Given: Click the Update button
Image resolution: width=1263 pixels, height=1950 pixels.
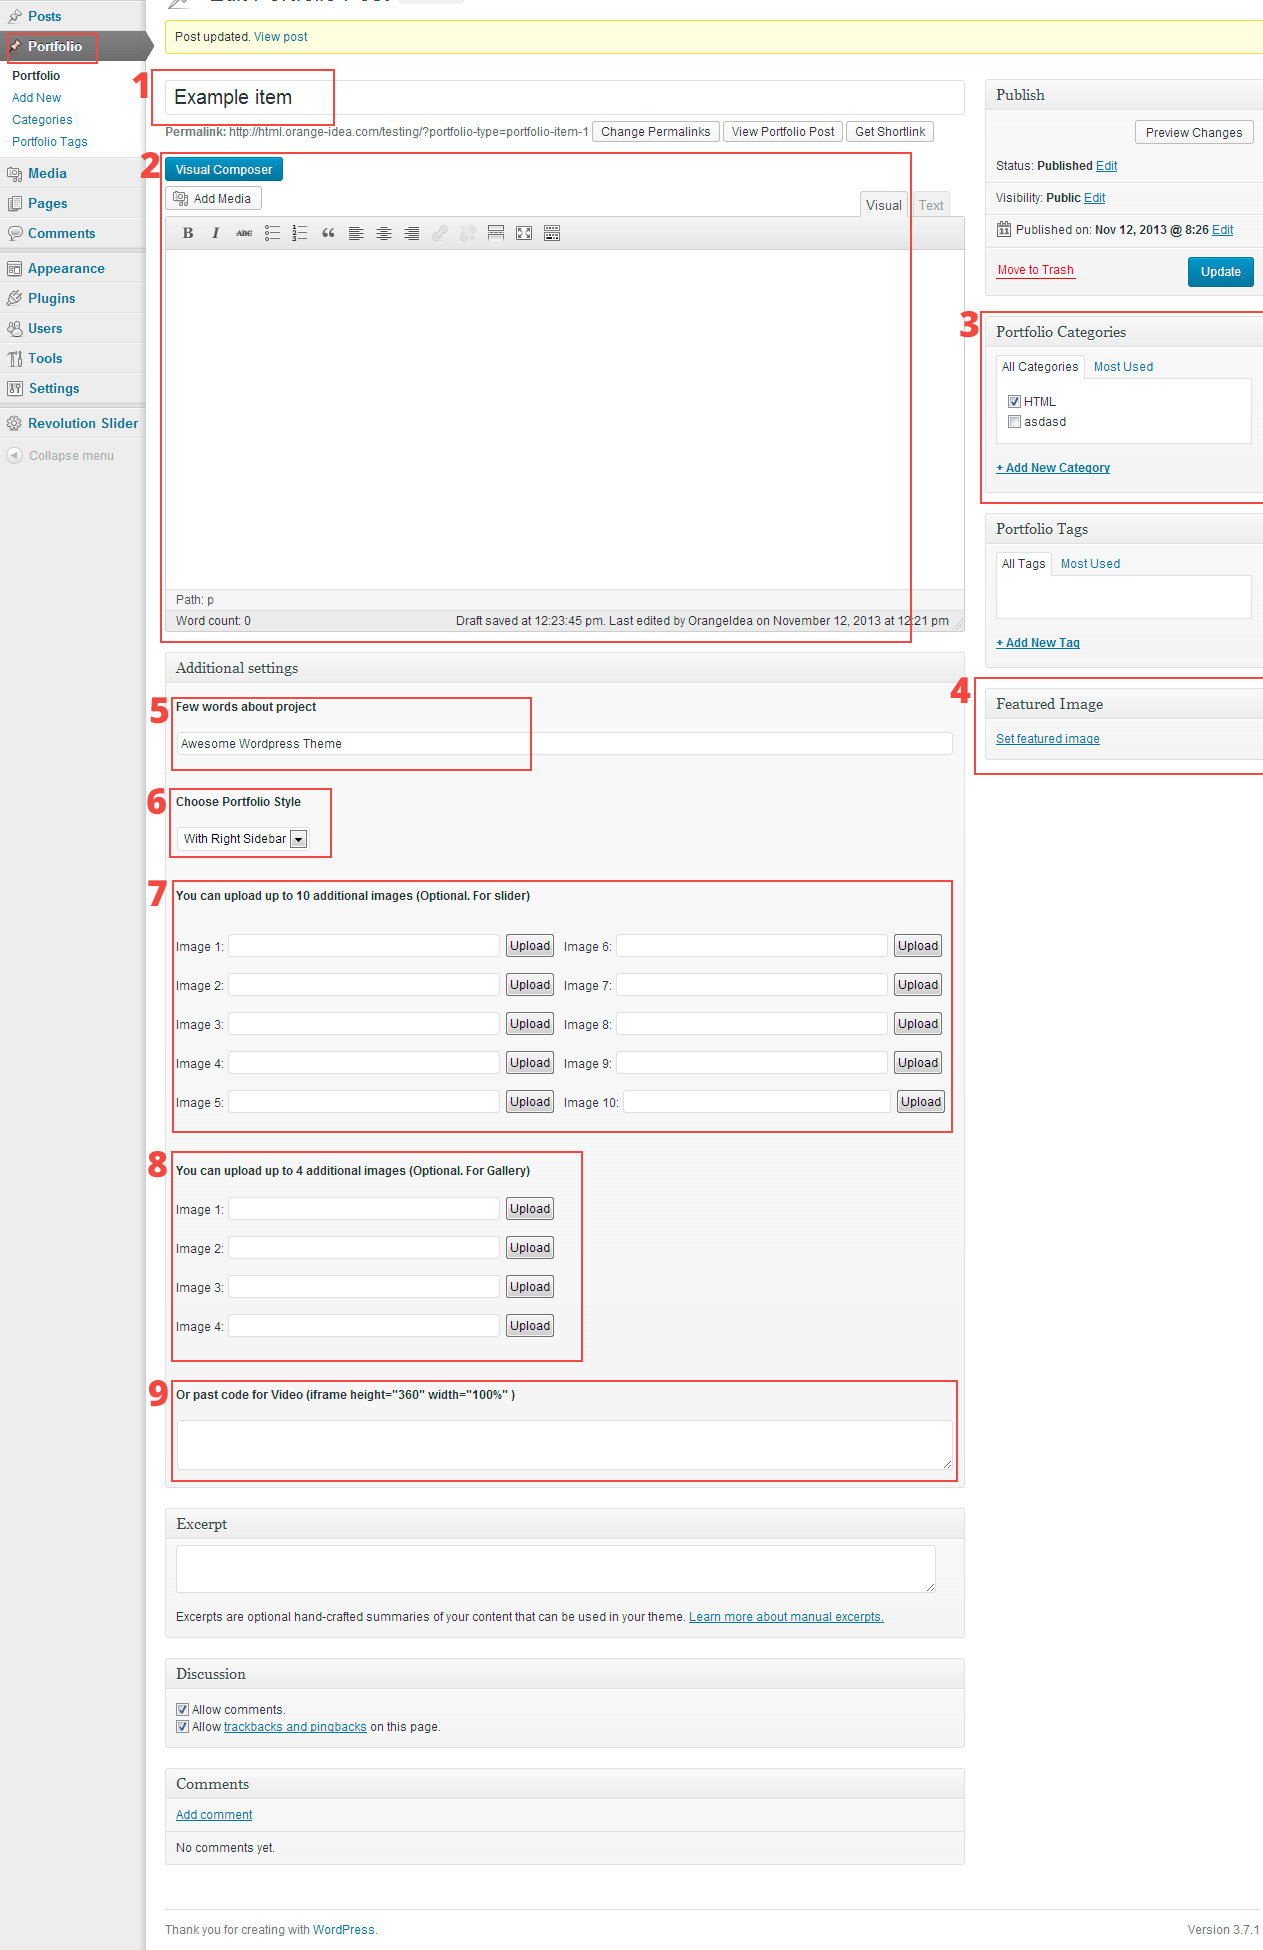Looking at the screenshot, I should click(x=1220, y=272).
